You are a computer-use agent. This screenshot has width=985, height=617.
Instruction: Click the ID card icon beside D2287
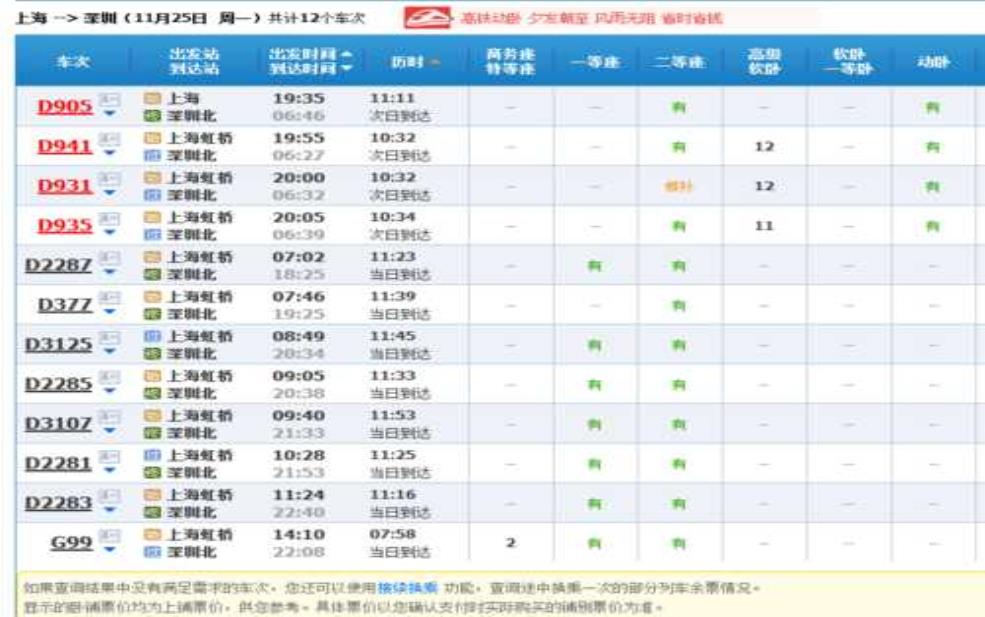click(x=110, y=258)
